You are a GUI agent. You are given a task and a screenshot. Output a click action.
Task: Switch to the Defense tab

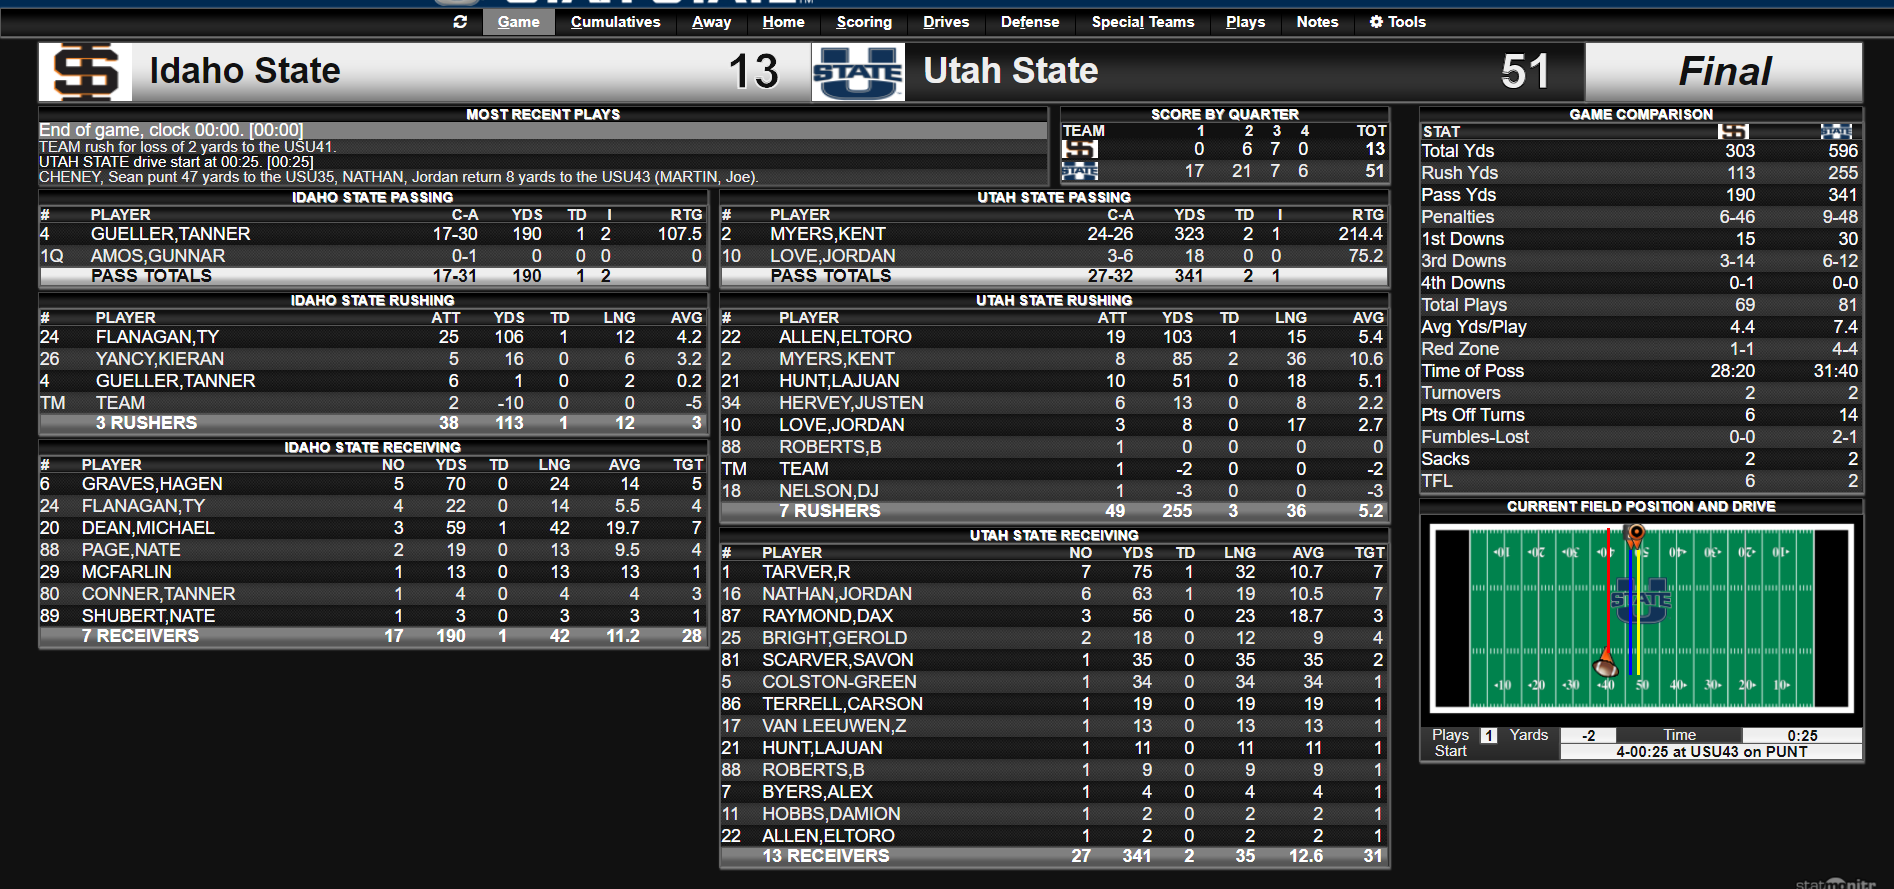[x=1029, y=21]
